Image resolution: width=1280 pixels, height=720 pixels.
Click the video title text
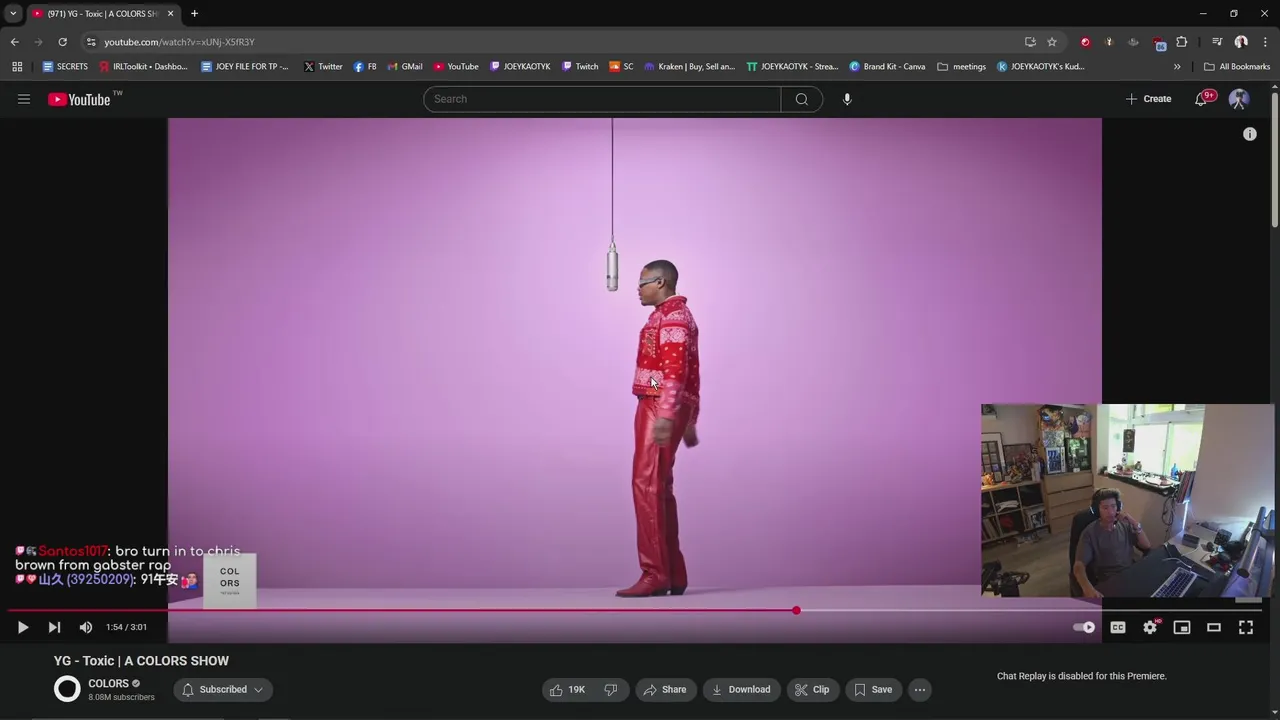[x=141, y=661]
